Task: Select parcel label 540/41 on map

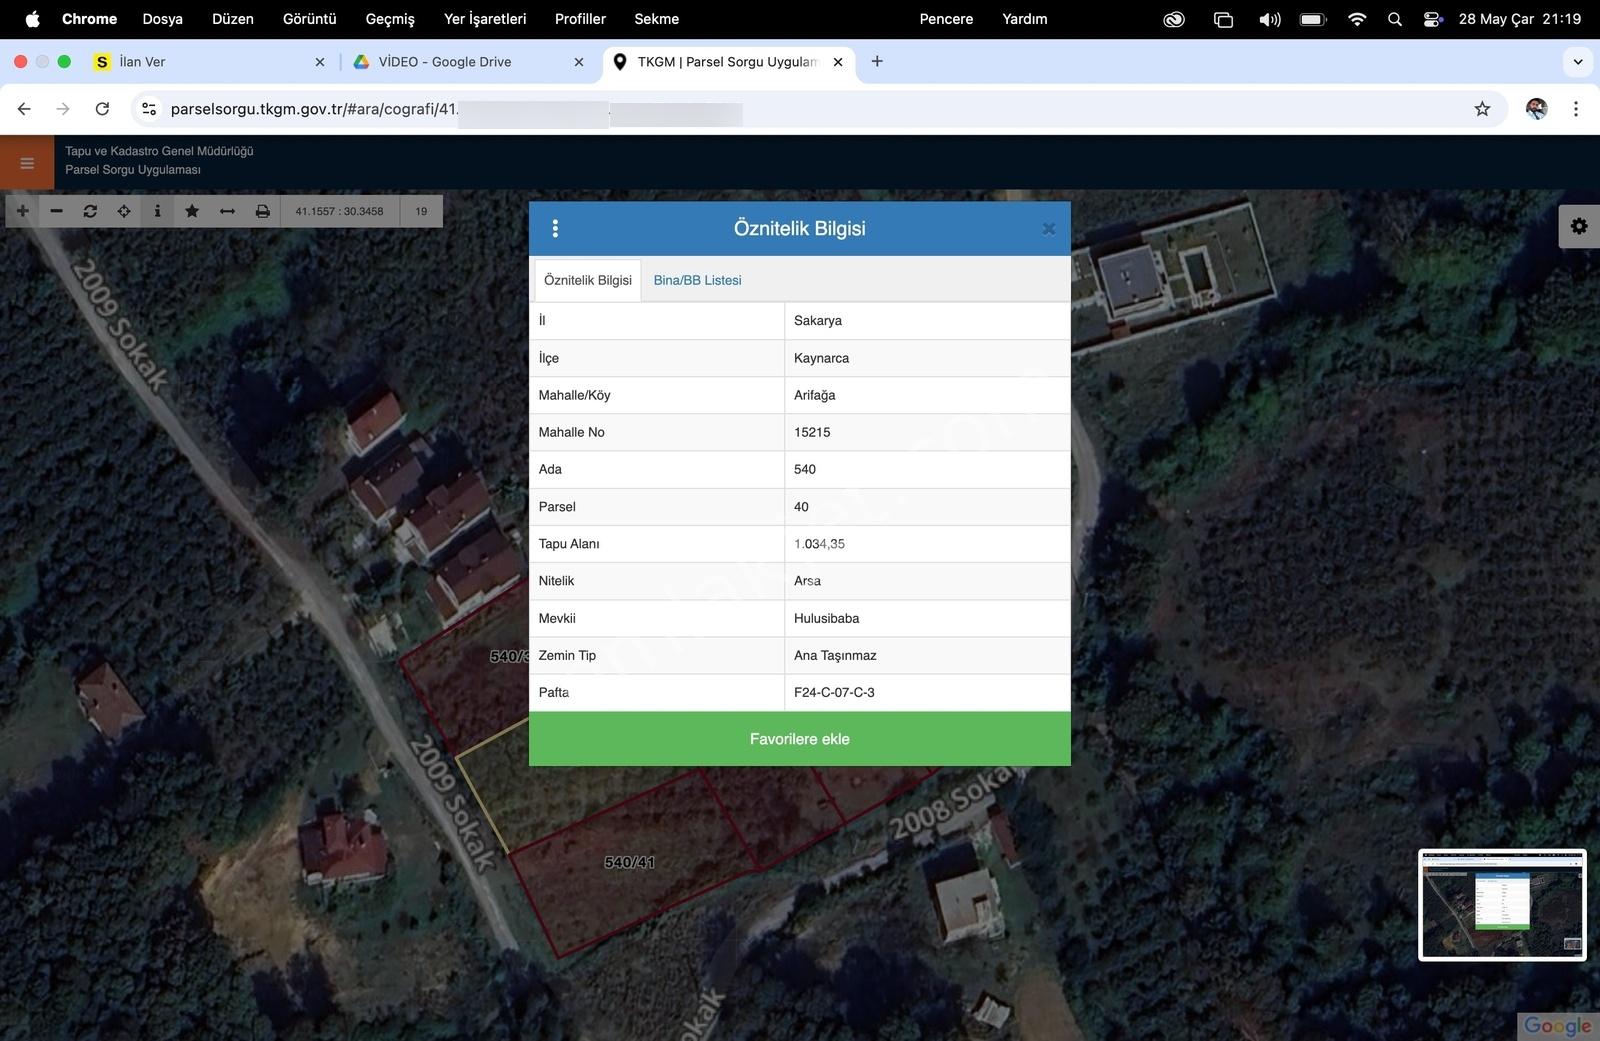Action: click(630, 862)
